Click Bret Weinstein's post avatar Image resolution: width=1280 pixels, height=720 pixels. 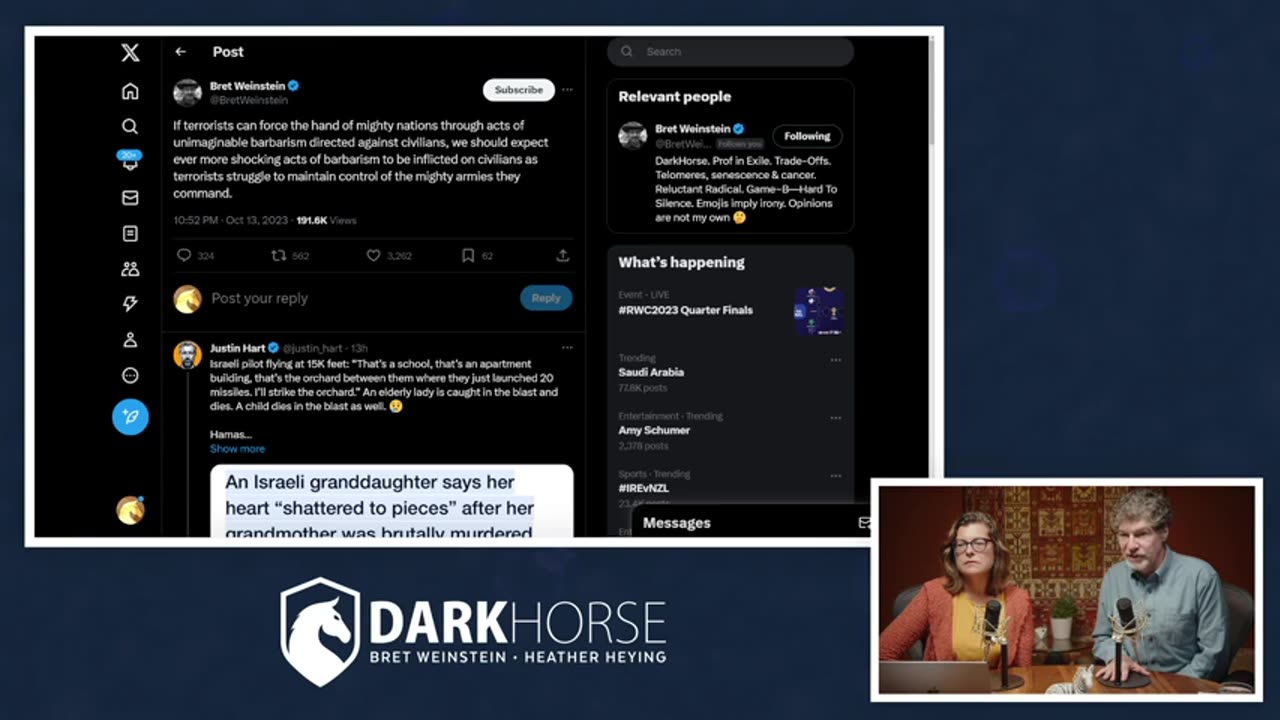coord(187,93)
